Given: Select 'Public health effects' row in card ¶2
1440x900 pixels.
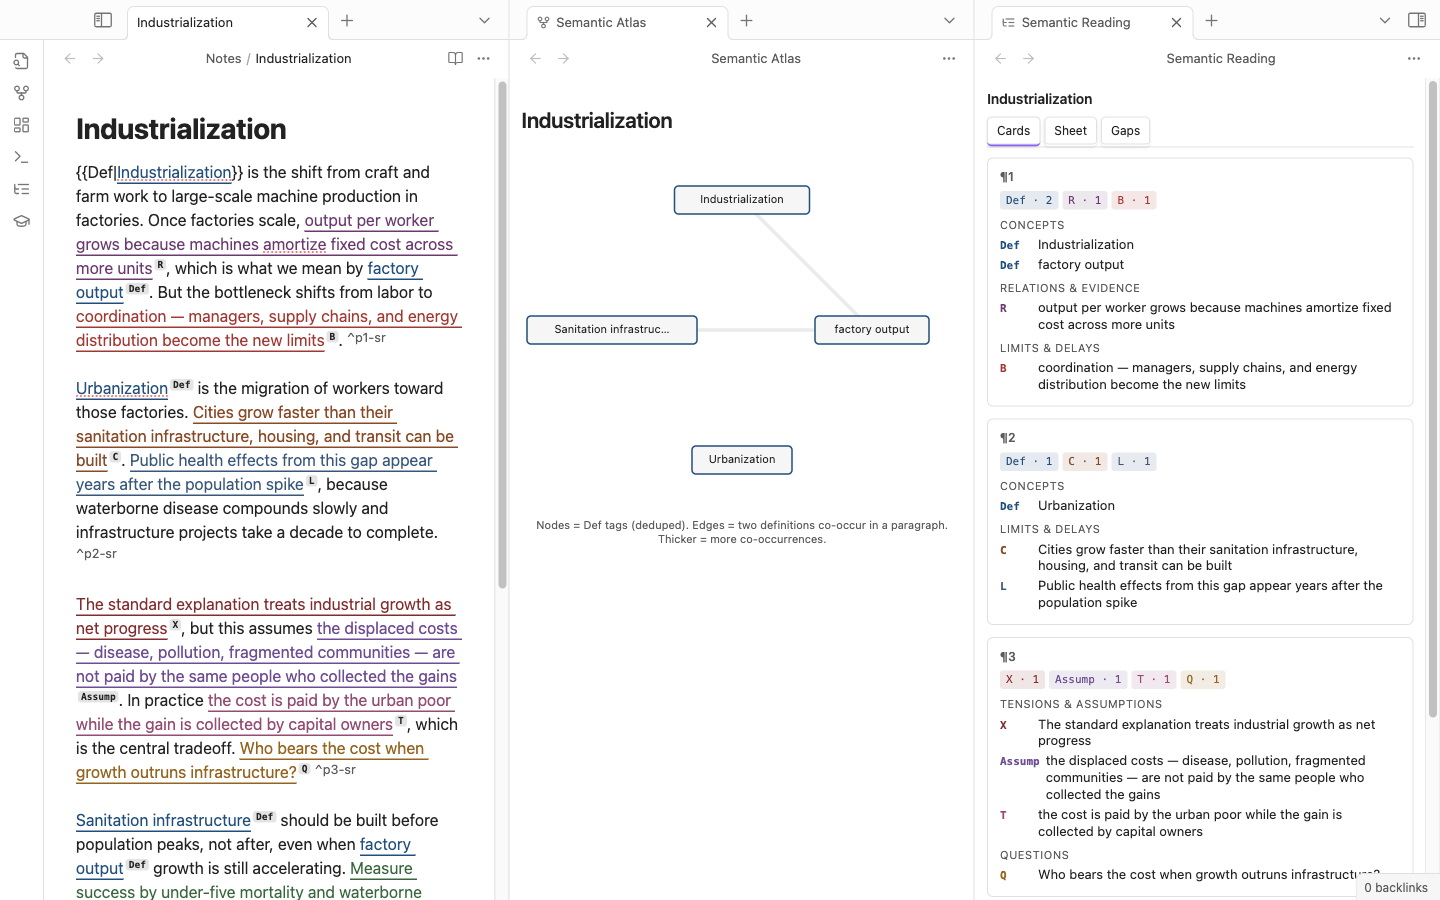Looking at the screenshot, I should pyautogui.click(x=1200, y=594).
